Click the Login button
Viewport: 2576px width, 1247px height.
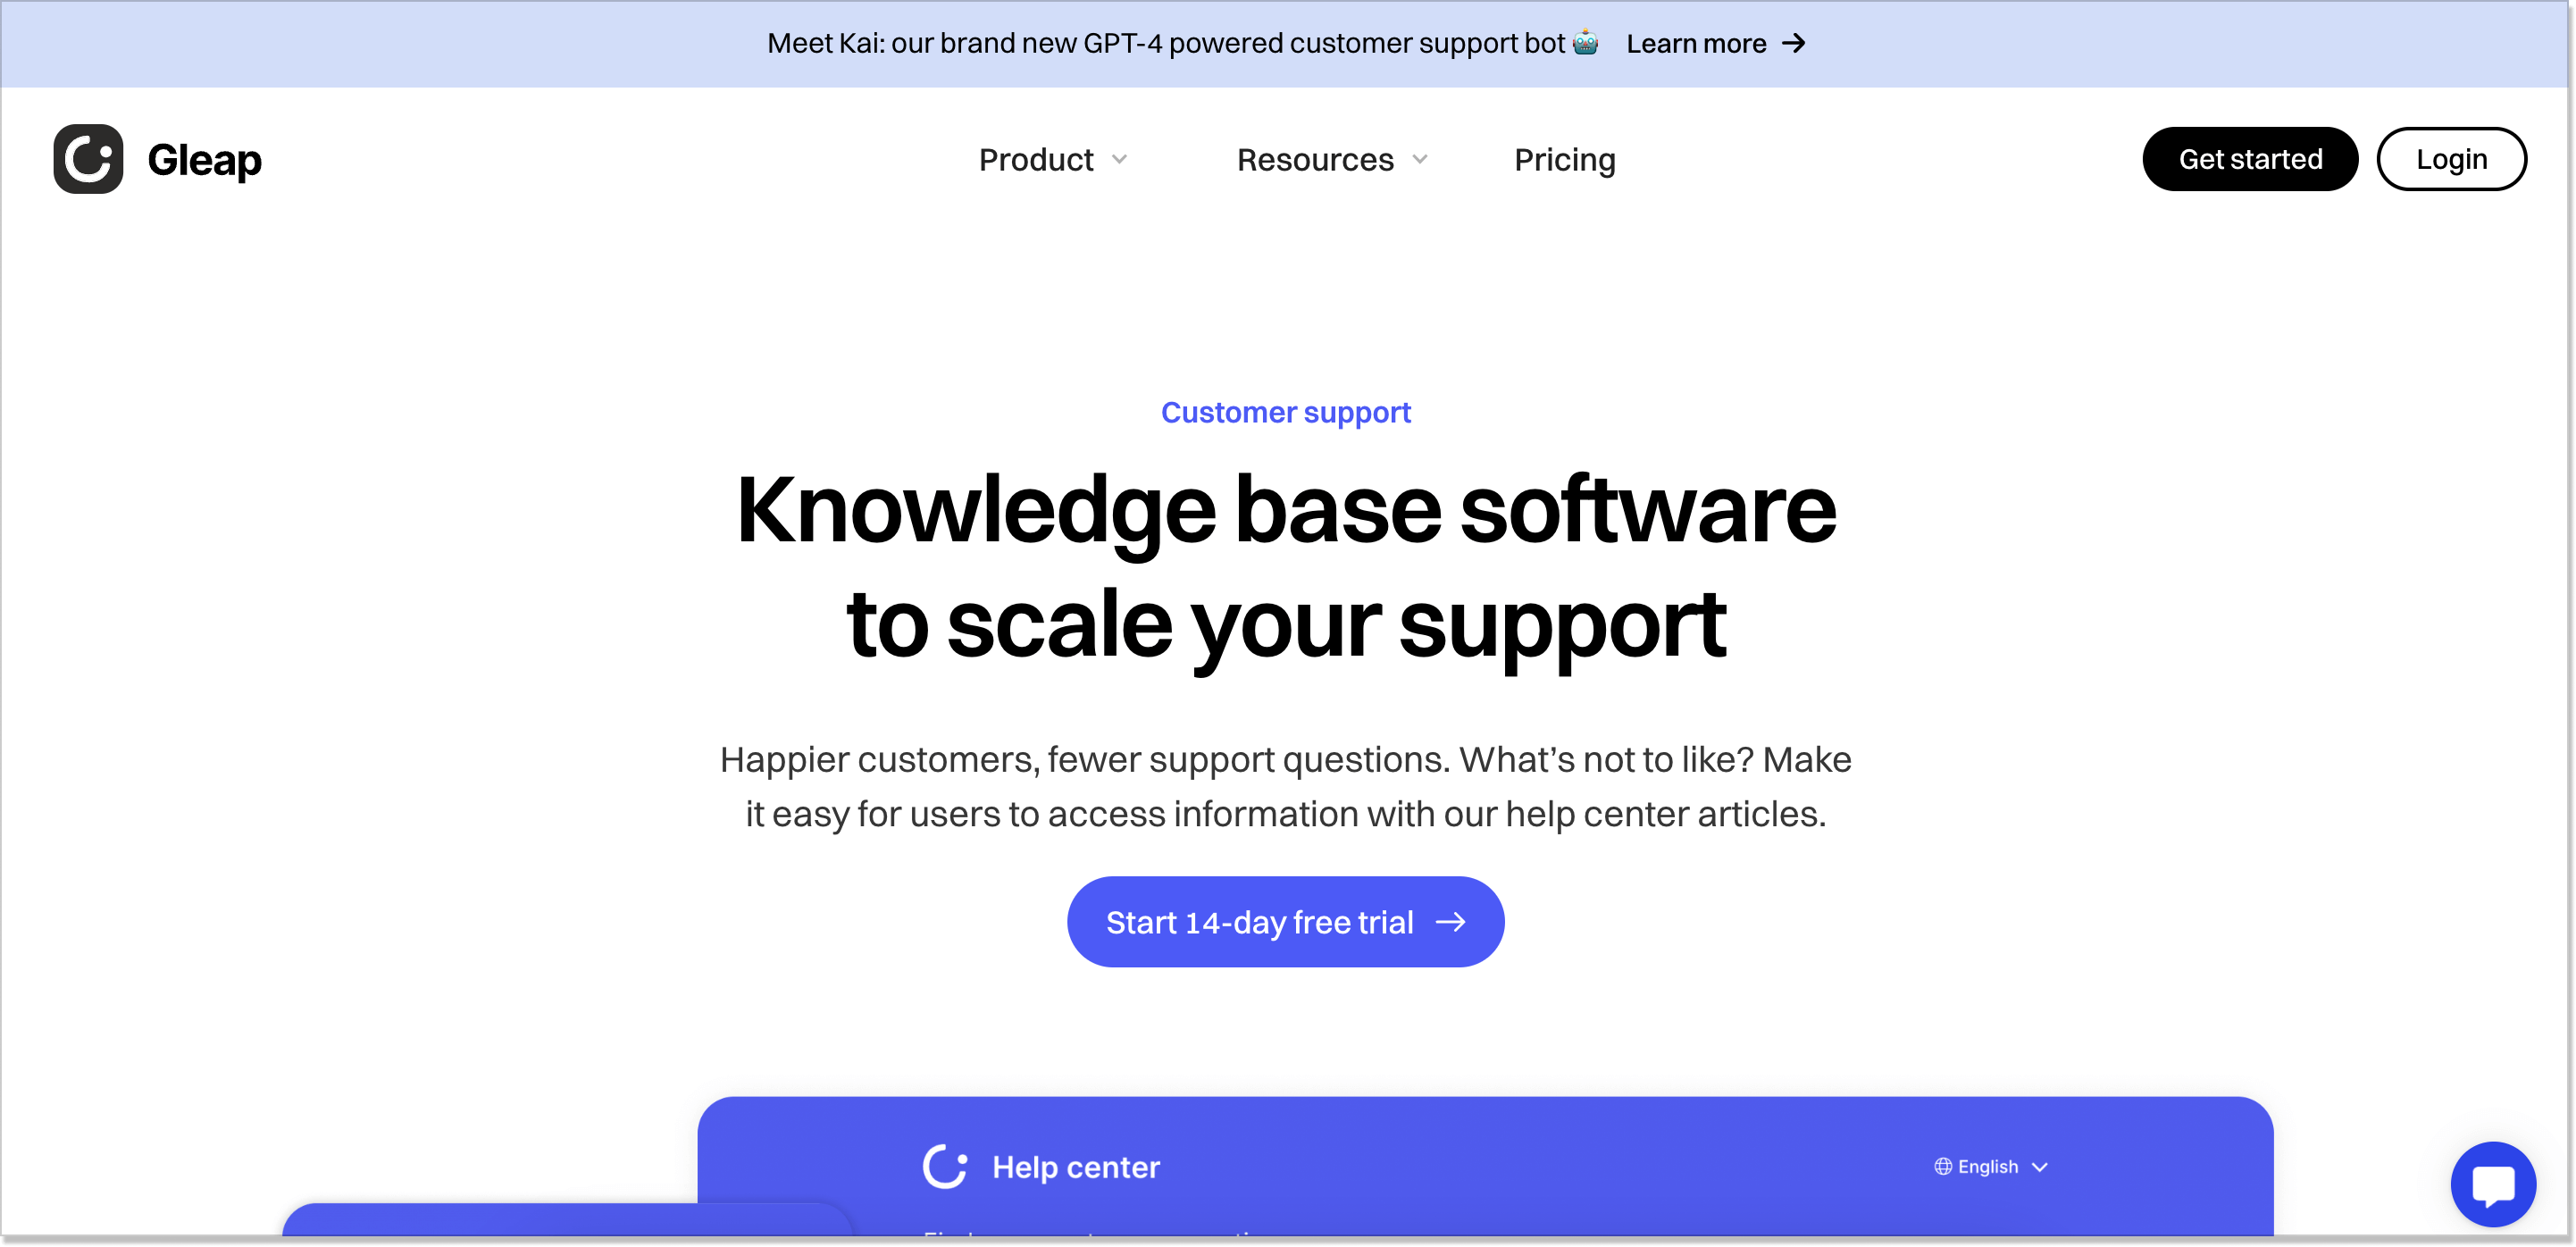tap(2453, 159)
